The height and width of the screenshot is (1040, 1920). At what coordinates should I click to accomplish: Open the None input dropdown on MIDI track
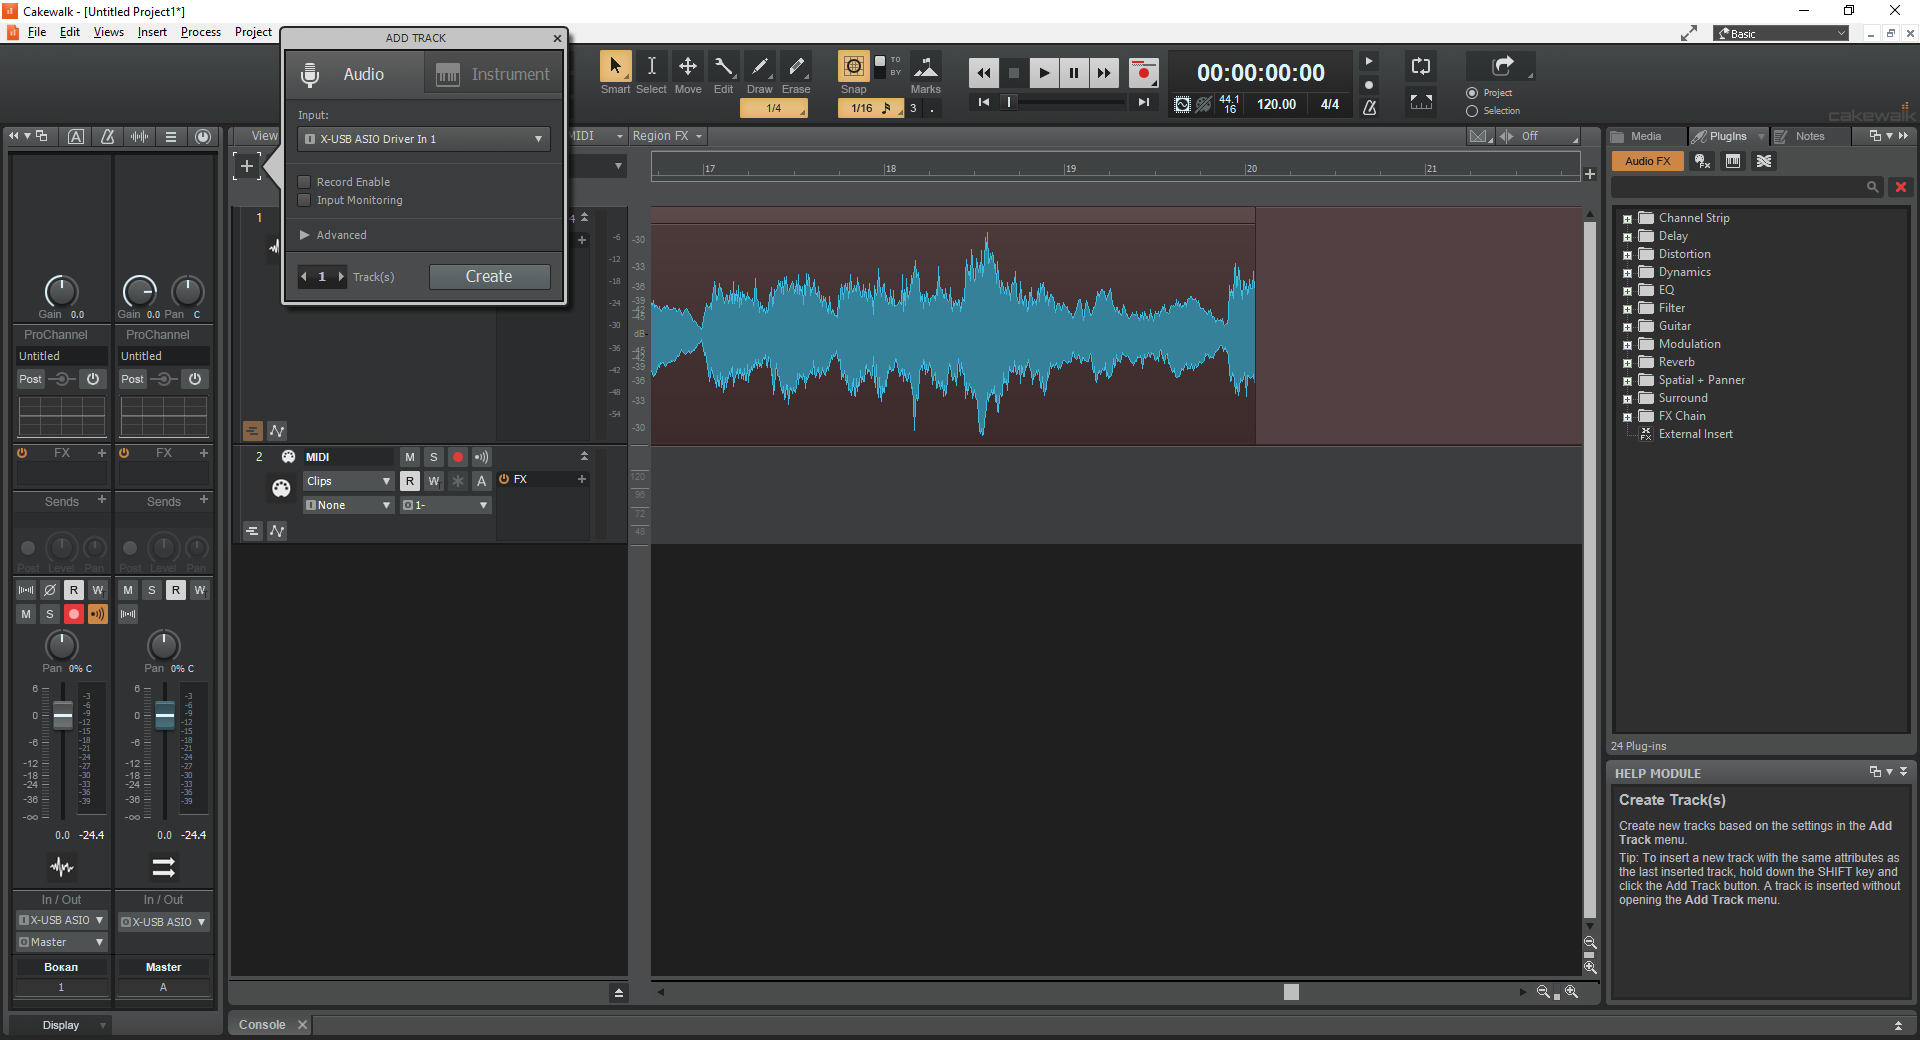348,505
